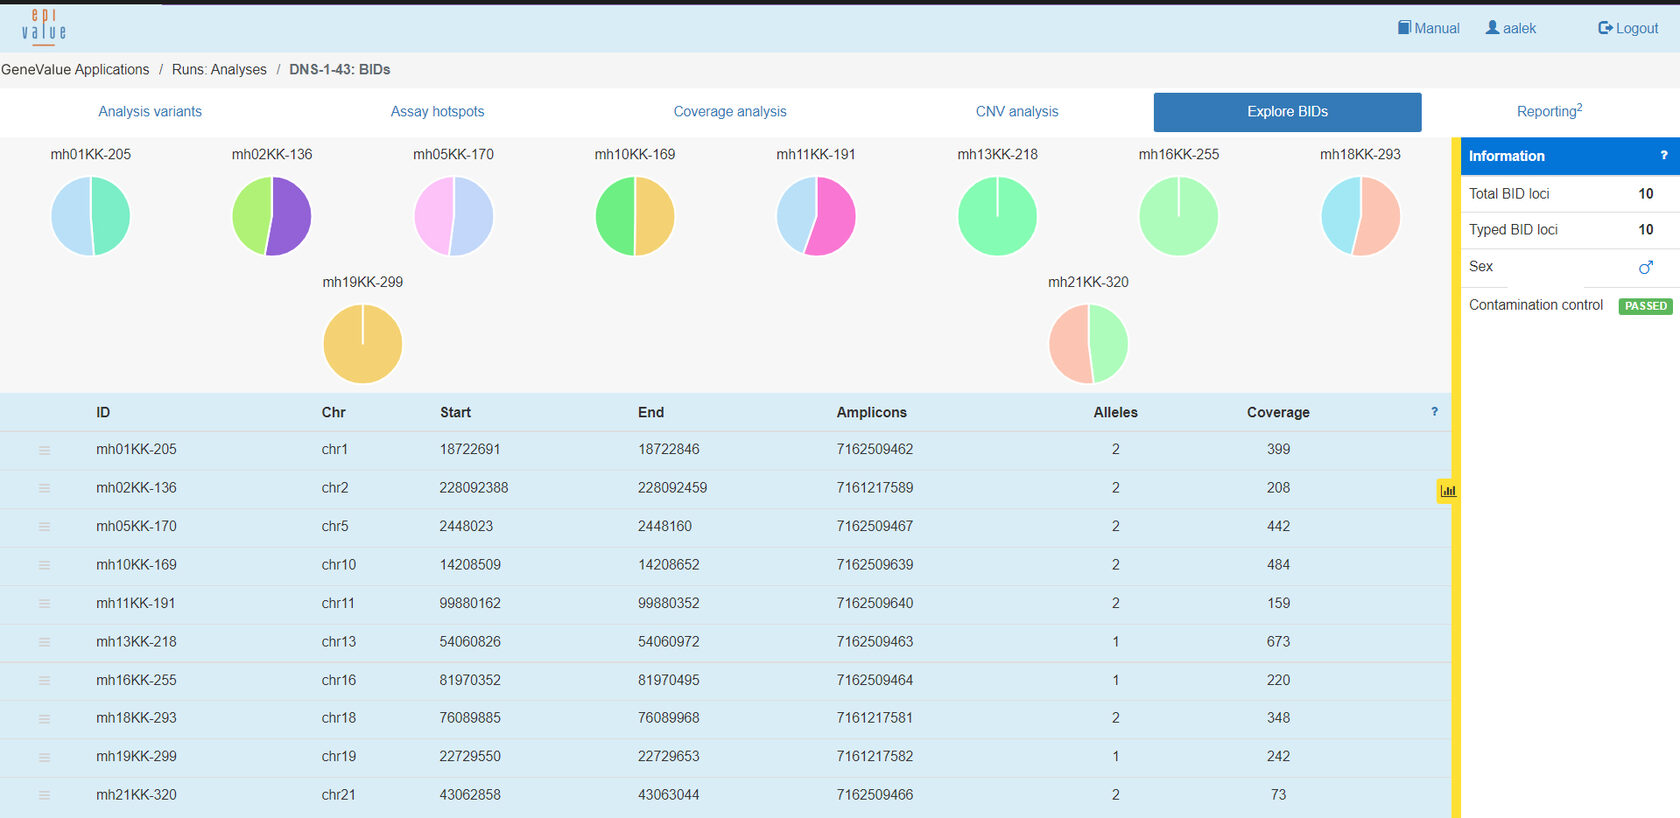1680x818 pixels.
Task: Click the epi value logo
Action: point(44,27)
